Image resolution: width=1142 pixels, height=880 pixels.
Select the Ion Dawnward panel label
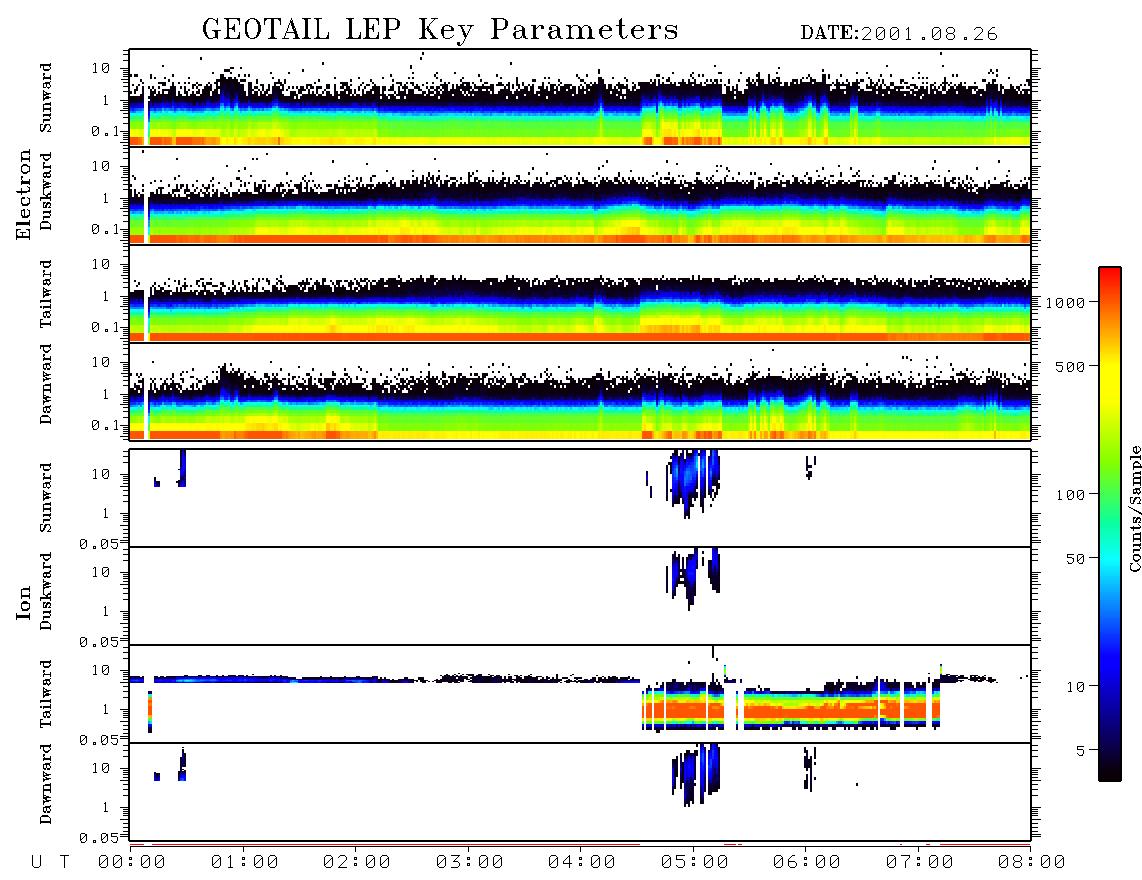click(x=46, y=784)
